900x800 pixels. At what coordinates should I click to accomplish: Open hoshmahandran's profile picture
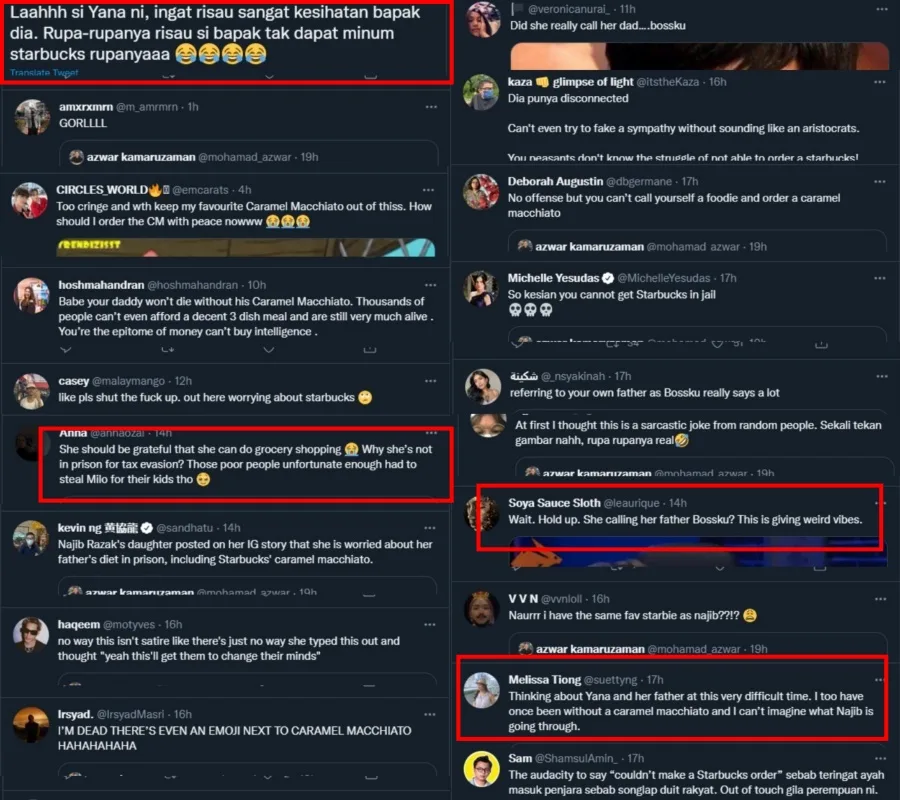31,296
